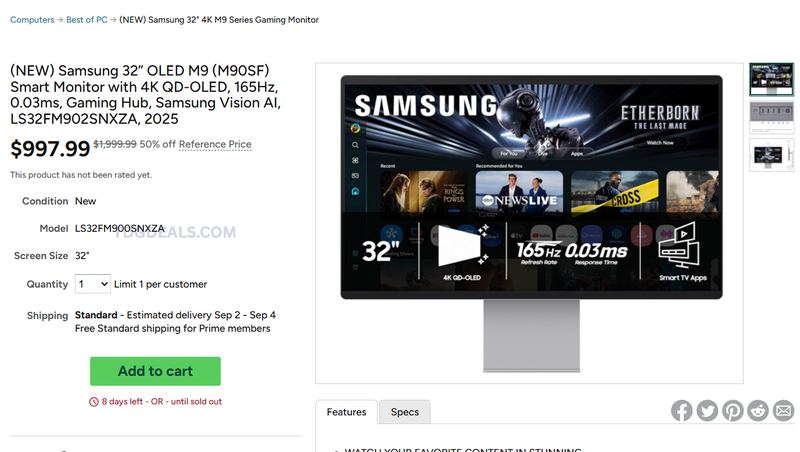Image resolution: width=800 pixels, height=452 pixels.
Task: Click the Reference Price link
Action: [x=215, y=144]
